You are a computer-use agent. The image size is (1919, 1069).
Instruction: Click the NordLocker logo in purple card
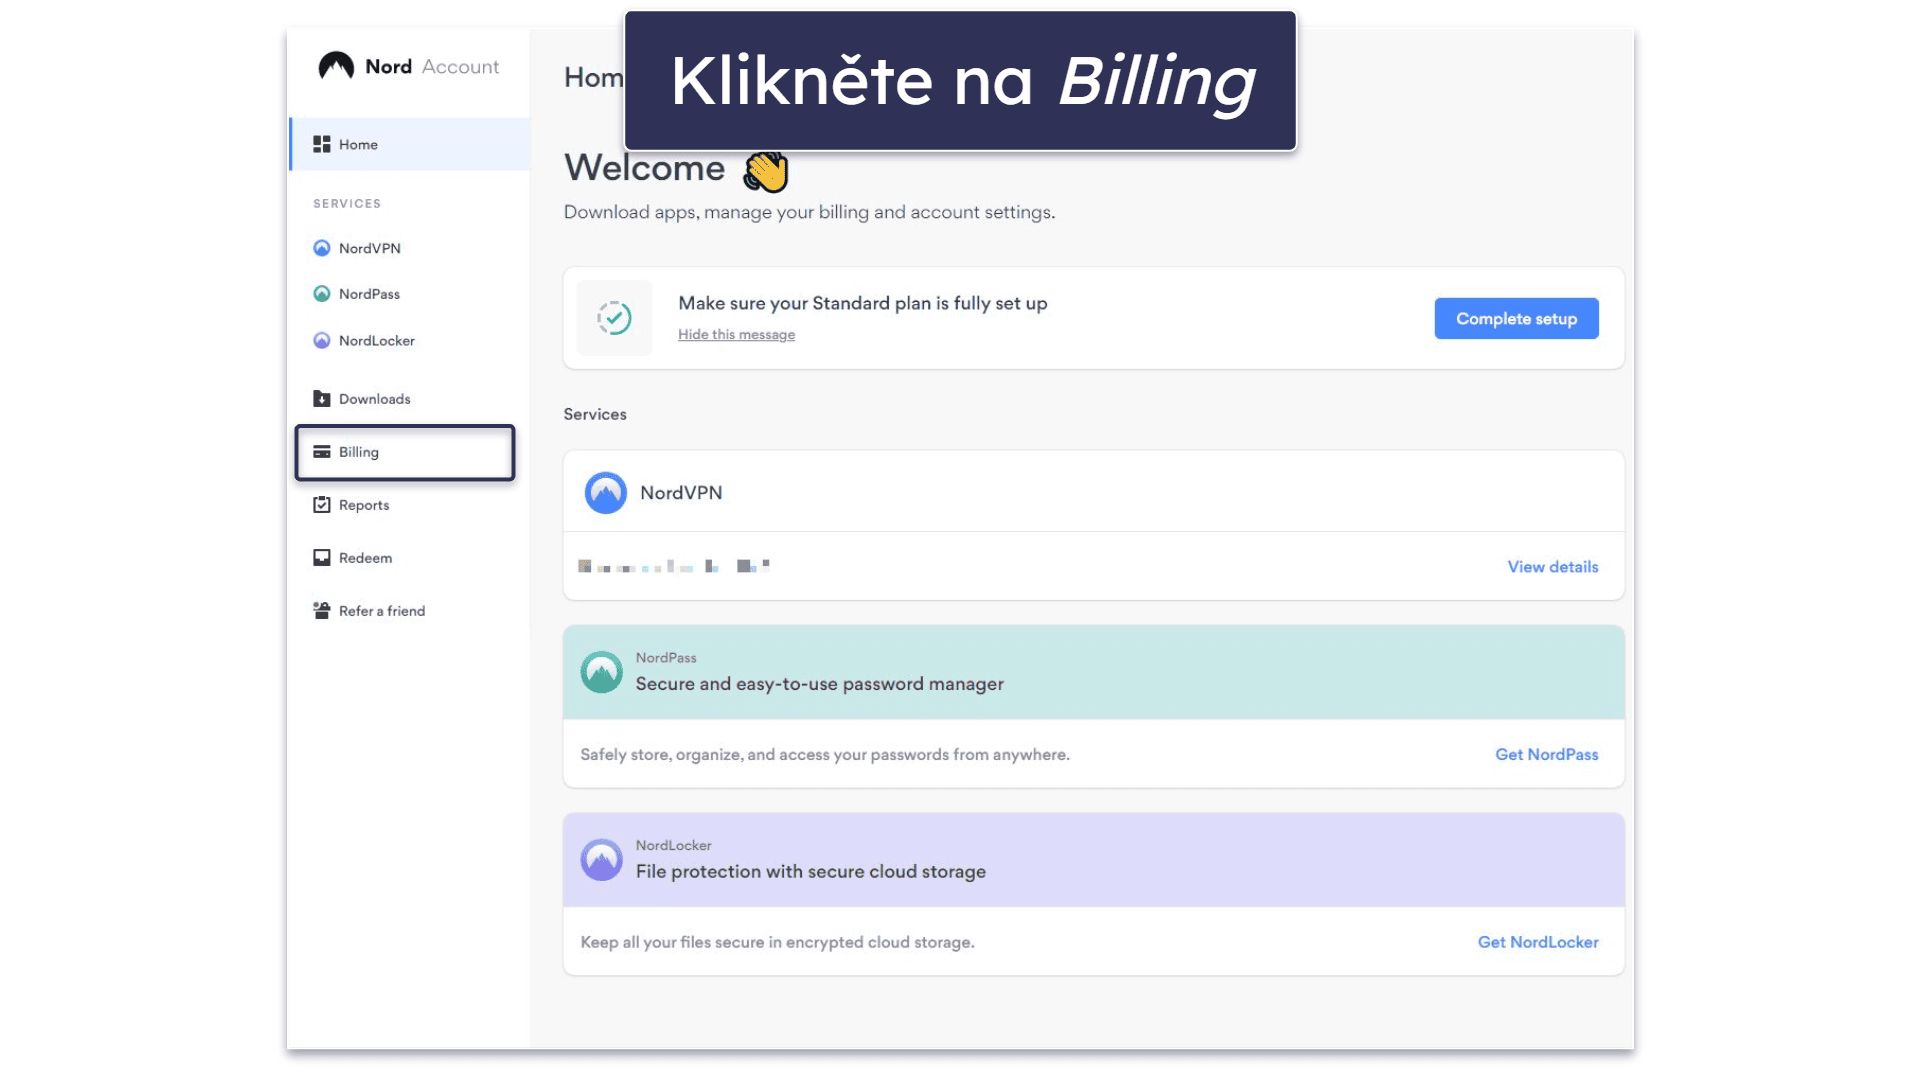click(601, 860)
